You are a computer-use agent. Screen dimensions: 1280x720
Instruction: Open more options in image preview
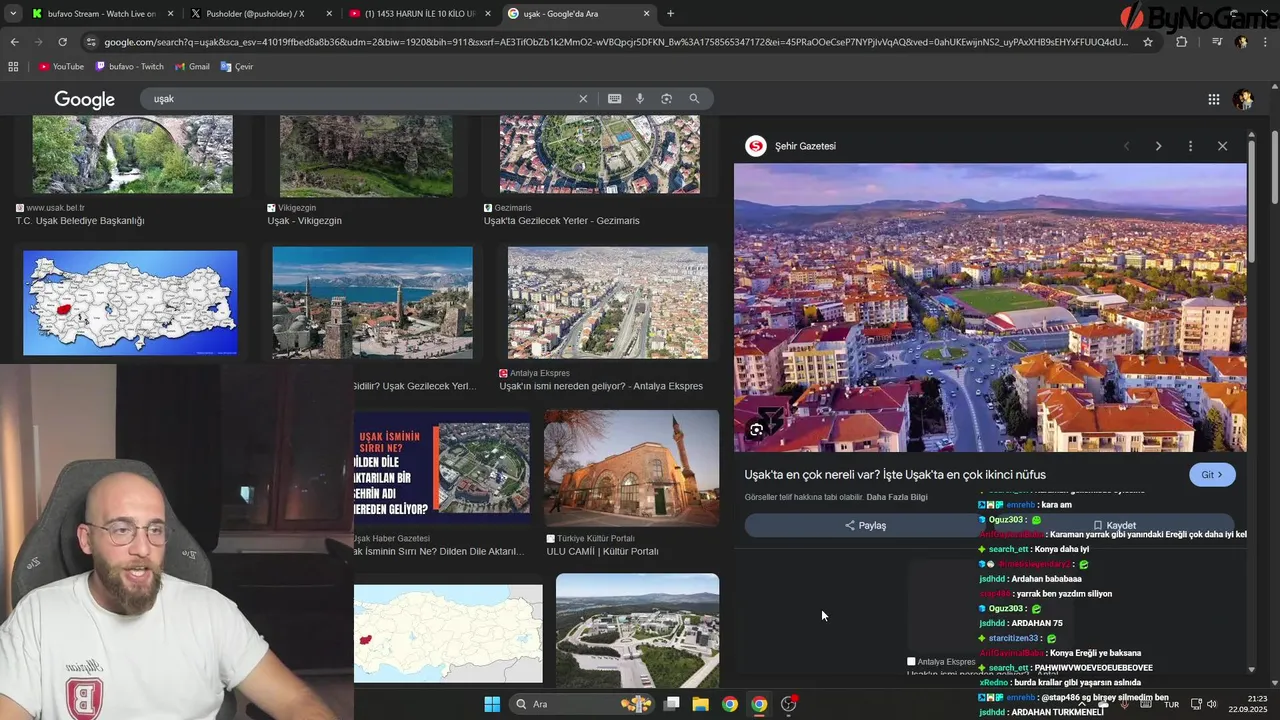pyautogui.click(x=1190, y=146)
